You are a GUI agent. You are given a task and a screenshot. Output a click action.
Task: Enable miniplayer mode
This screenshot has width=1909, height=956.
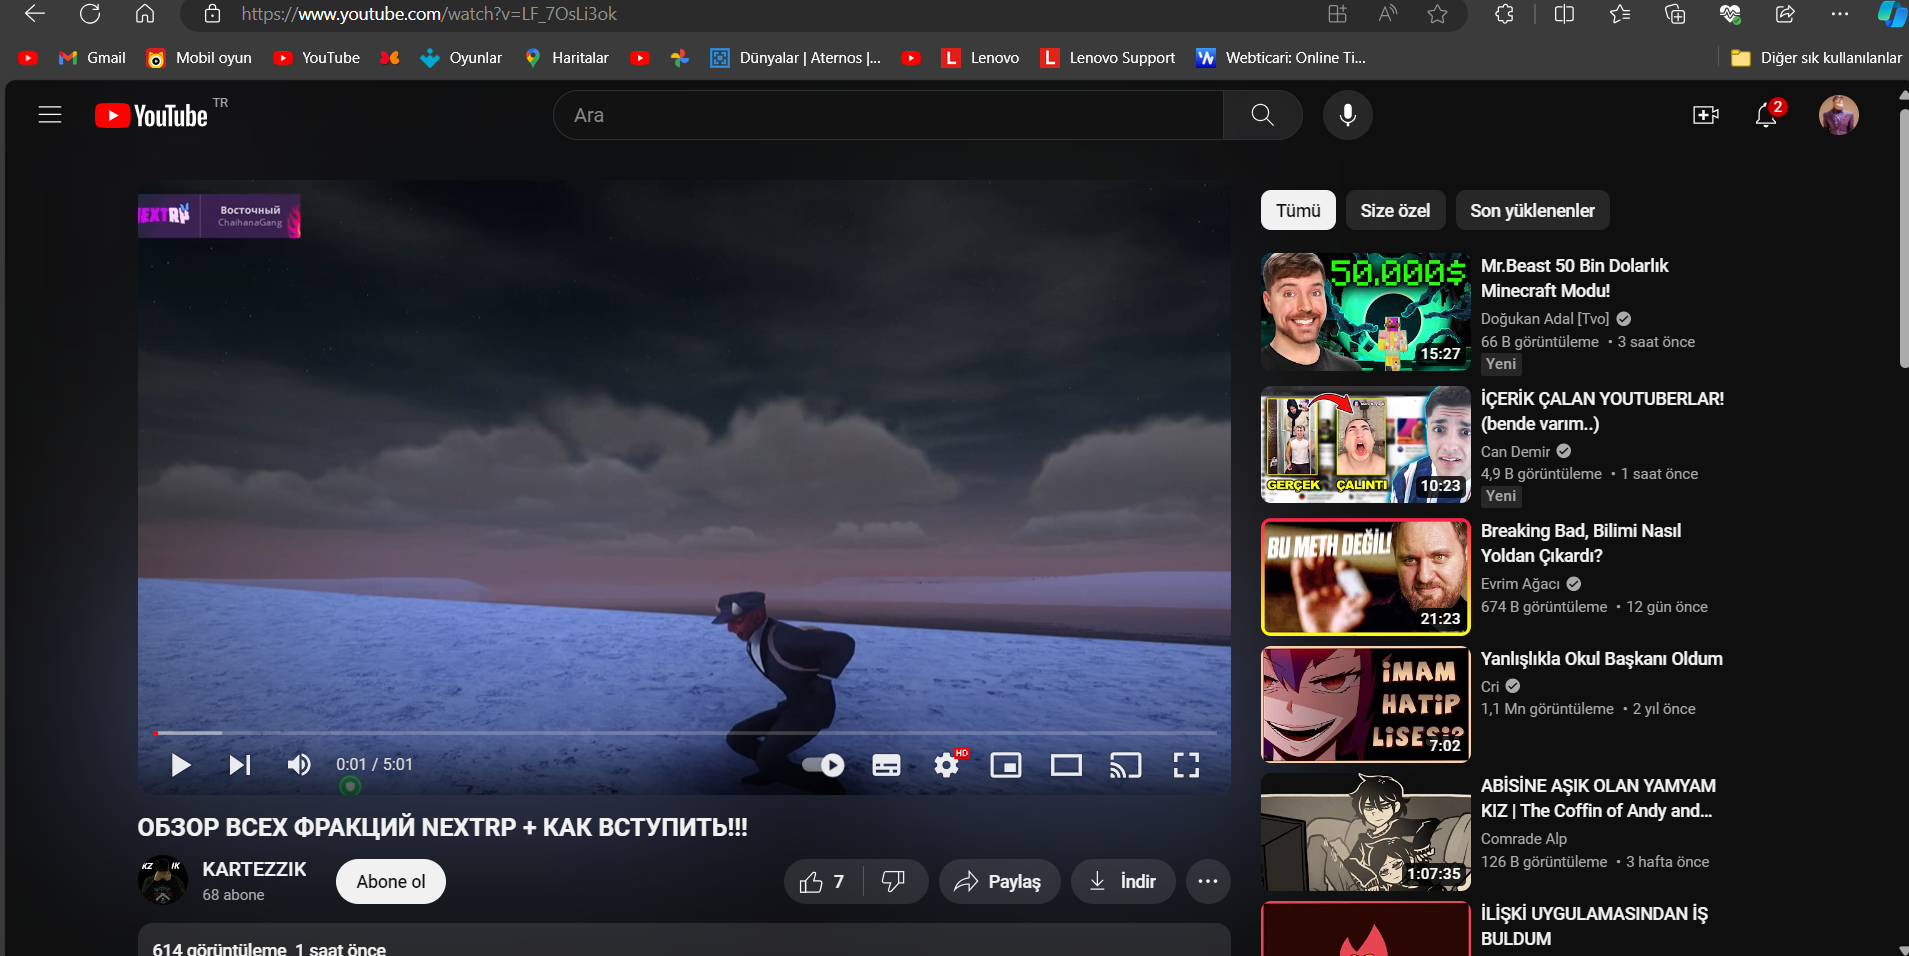pos(1006,765)
